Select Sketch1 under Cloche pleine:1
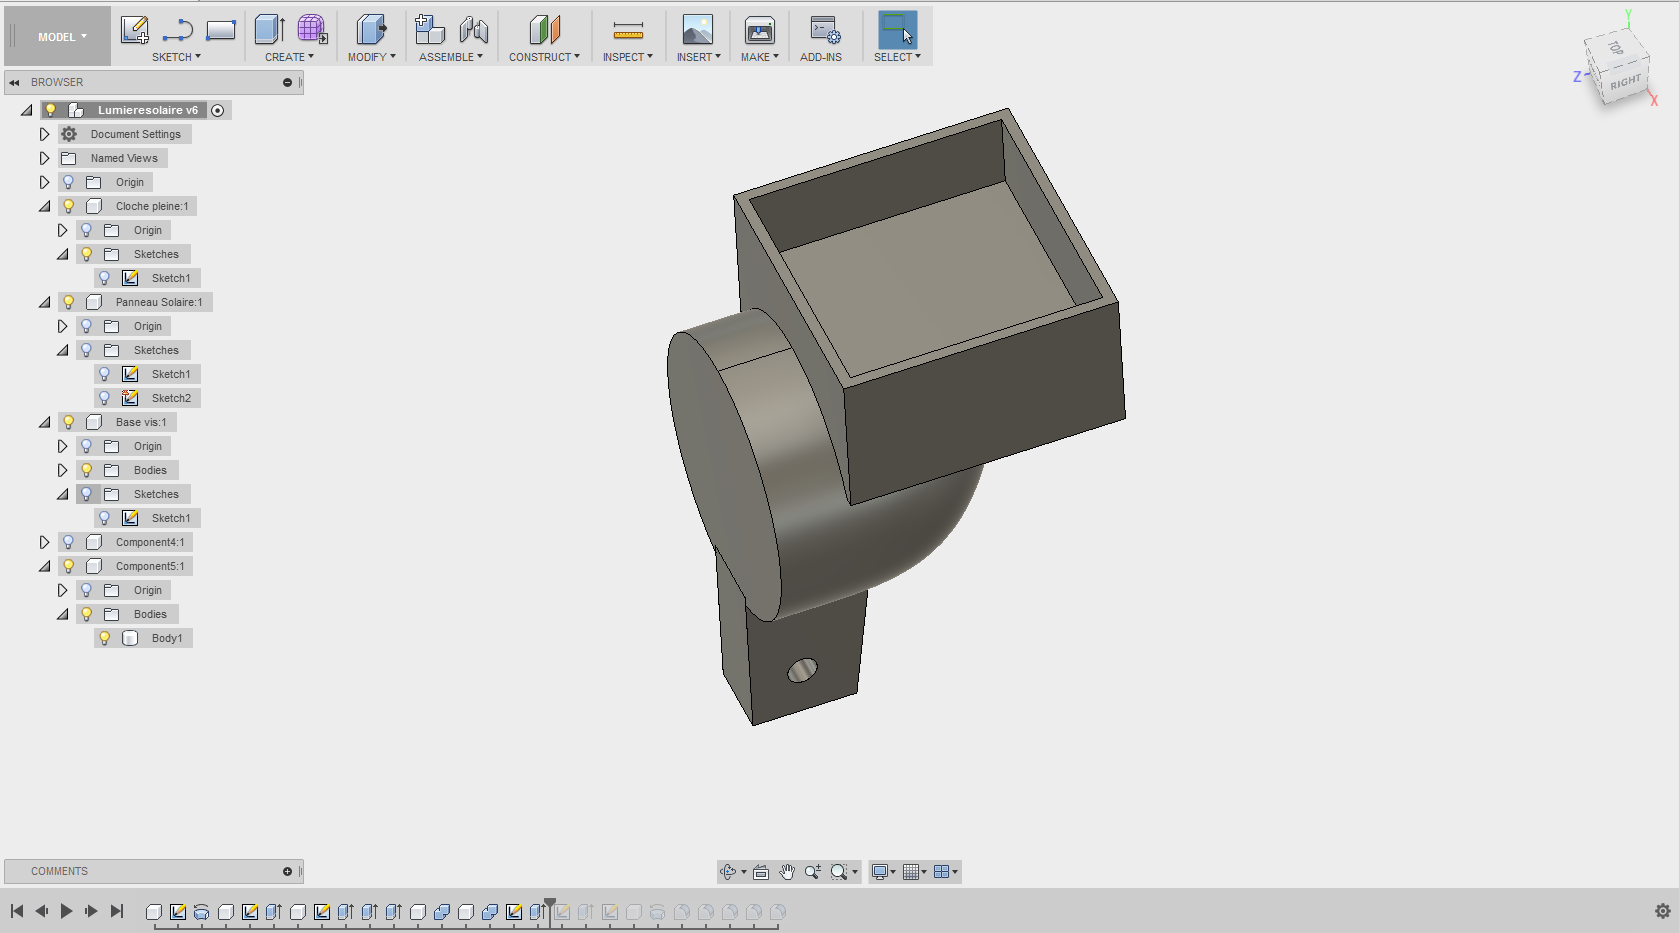 click(171, 278)
